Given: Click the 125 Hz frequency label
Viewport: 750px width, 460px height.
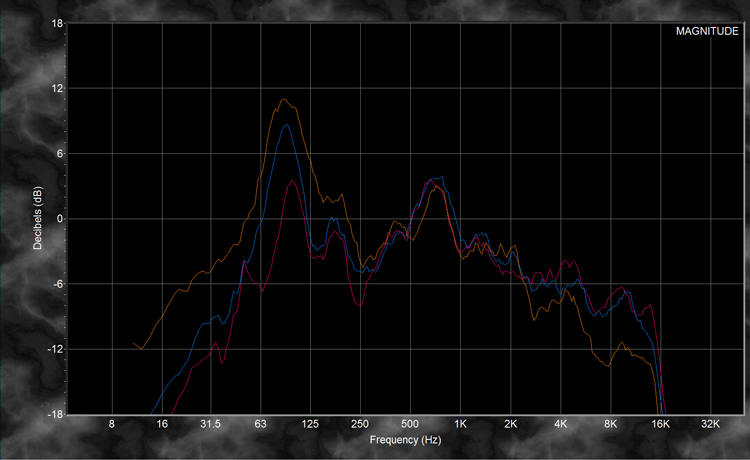Looking at the screenshot, I should point(310,424).
